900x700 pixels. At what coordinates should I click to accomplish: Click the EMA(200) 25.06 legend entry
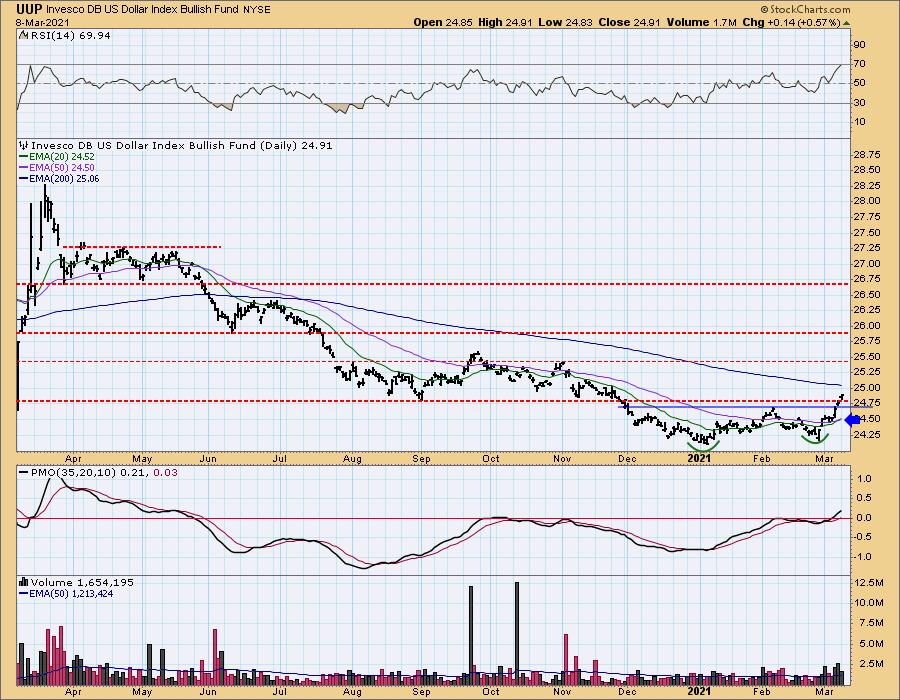point(59,178)
